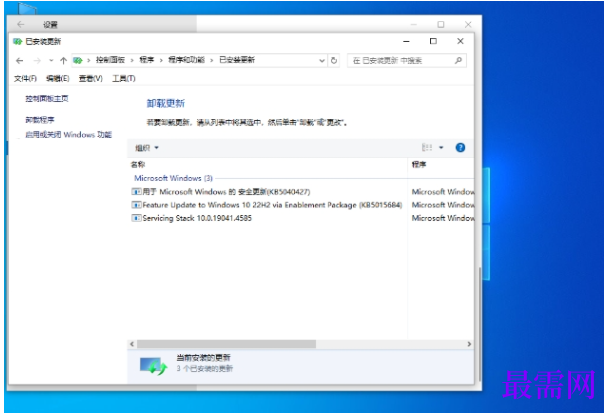
Task: Click the forward navigation arrow
Action: click(37, 61)
